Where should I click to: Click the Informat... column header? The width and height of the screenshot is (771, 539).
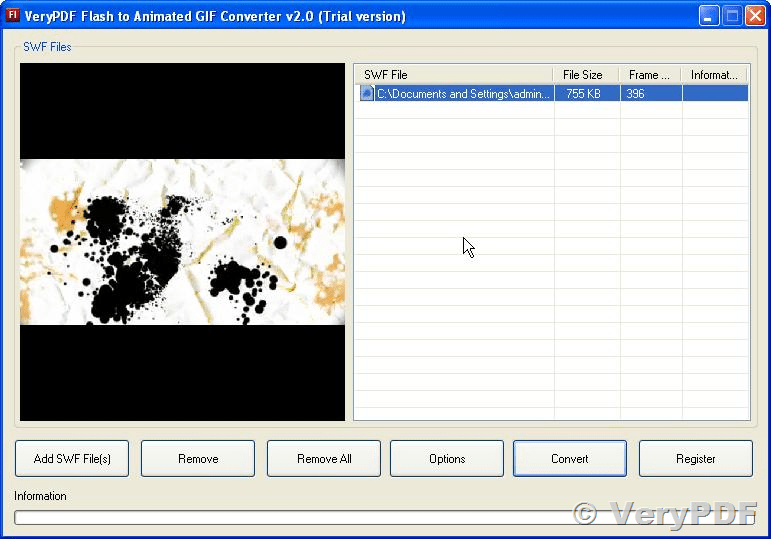pos(713,75)
